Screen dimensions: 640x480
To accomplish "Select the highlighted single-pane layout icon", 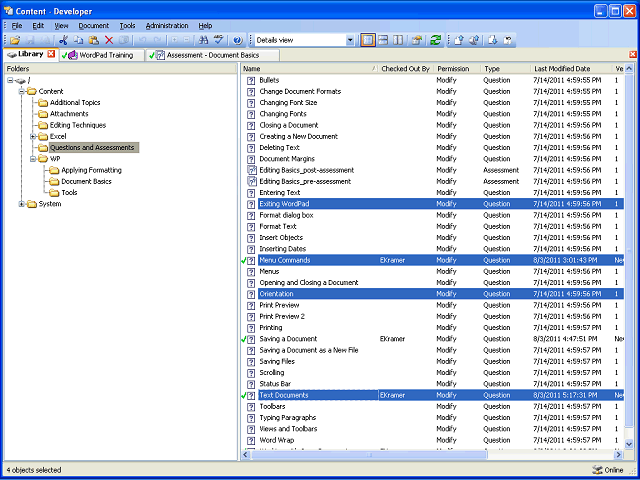I will [368, 40].
